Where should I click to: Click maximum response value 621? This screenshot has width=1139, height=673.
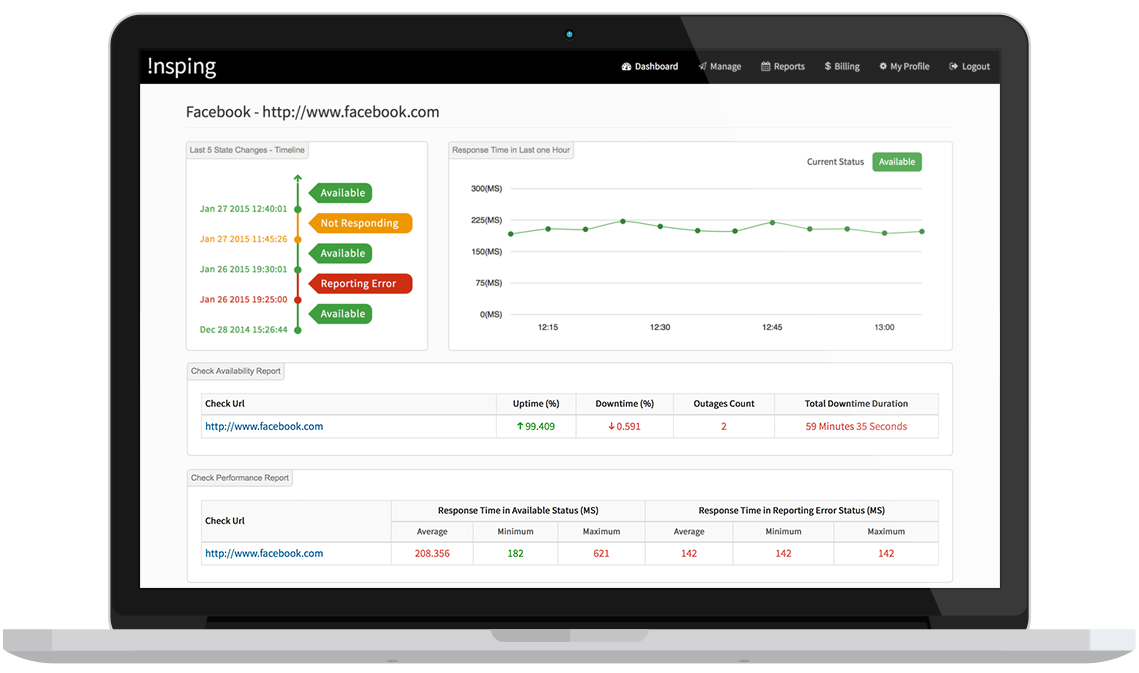tap(601, 553)
